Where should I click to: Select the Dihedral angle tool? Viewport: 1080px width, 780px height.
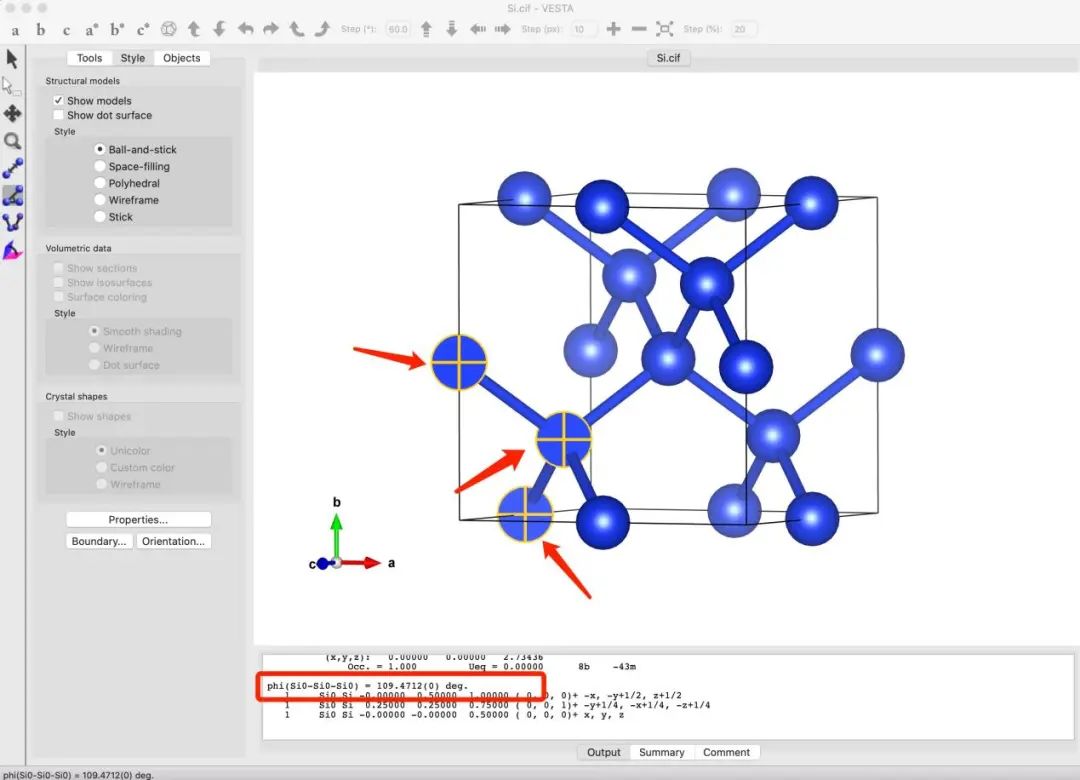(x=12, y=223)
